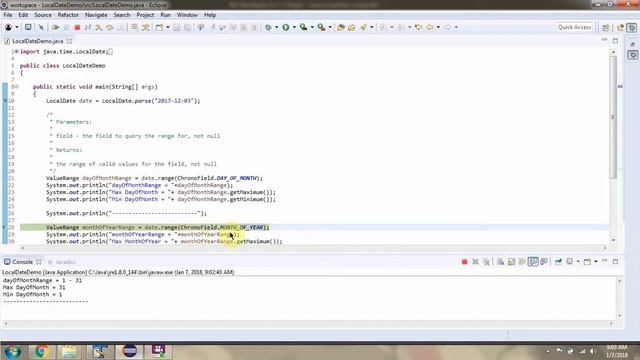Click the Windows Start button
640x360 pixels.
click(x=13, y=351)
